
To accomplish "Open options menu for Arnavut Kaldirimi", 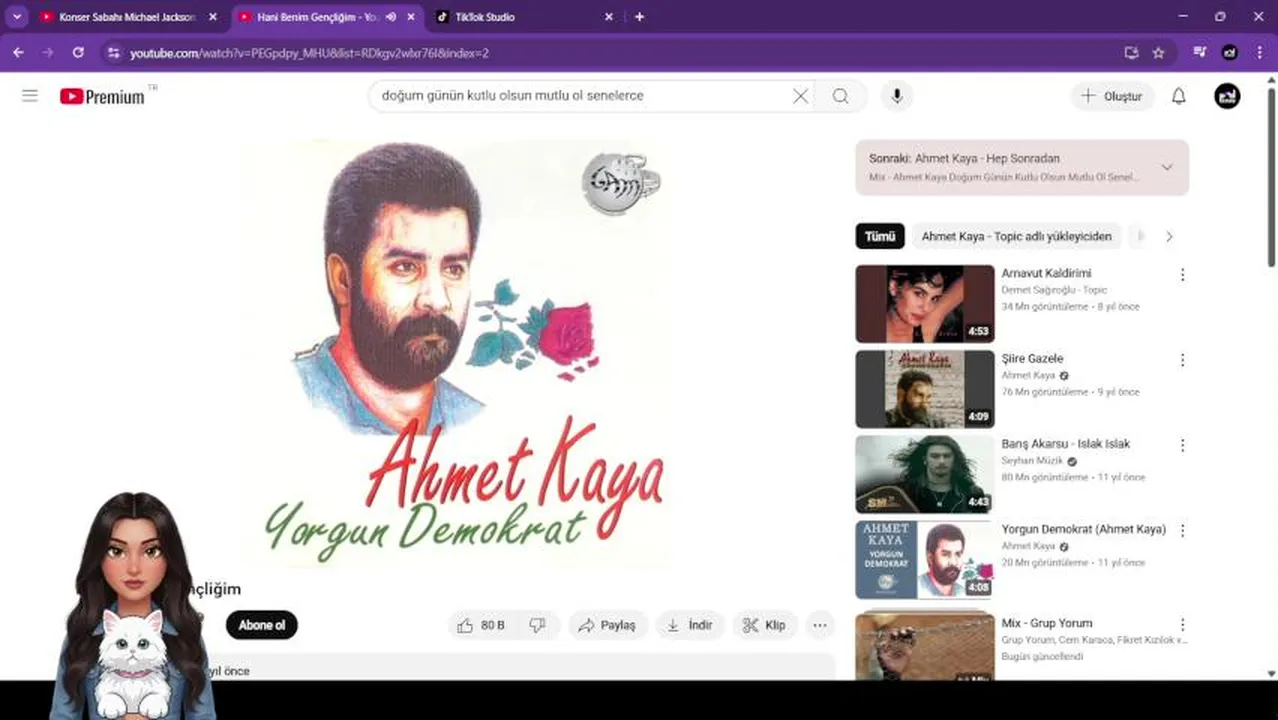I will click(1182, 274).
